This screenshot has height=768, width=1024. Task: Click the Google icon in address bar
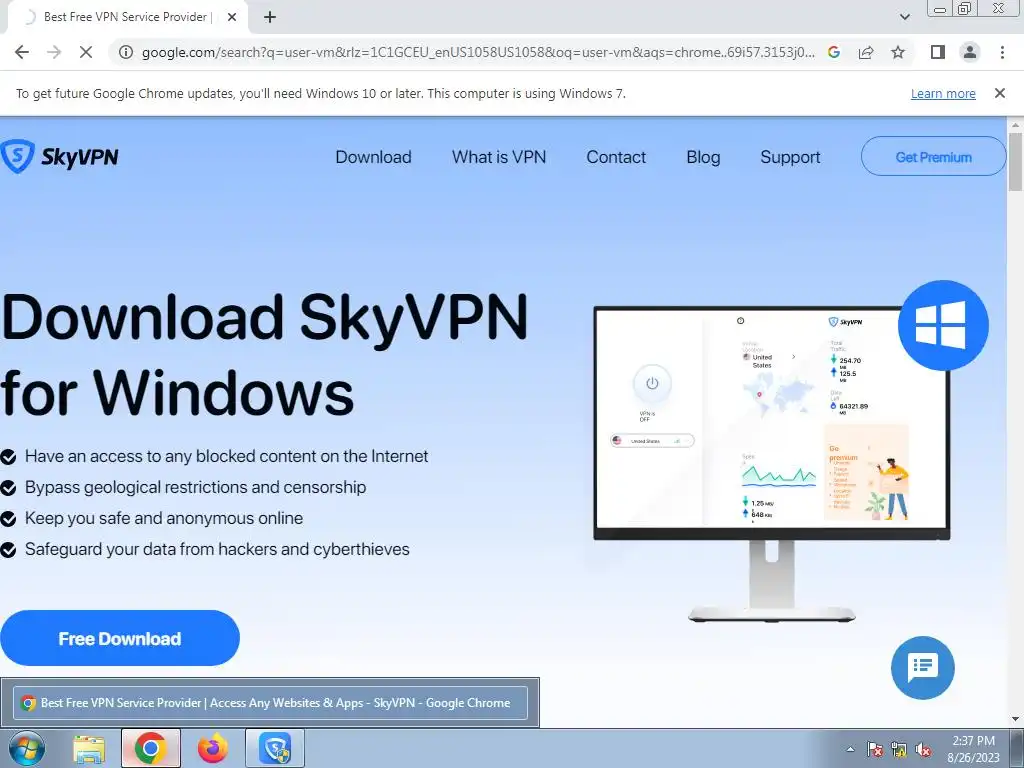coord(833,52)
